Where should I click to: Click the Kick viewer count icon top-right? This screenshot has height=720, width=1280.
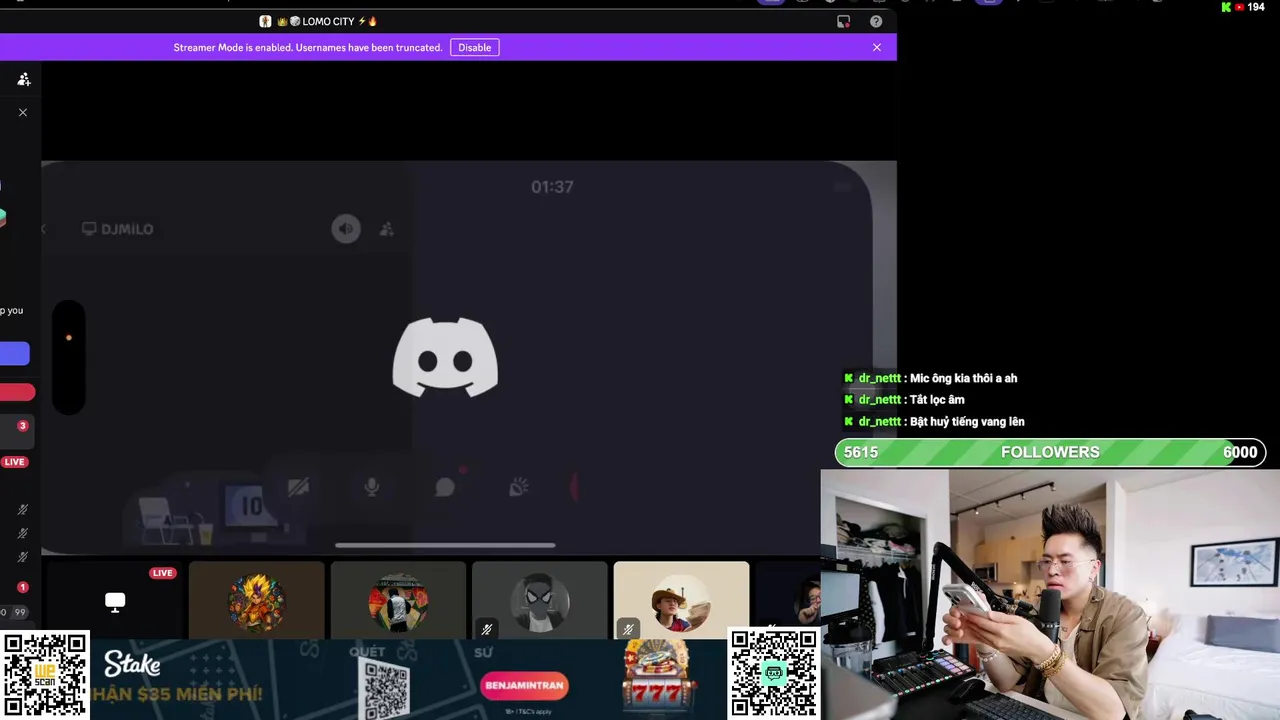(1226, 7)
